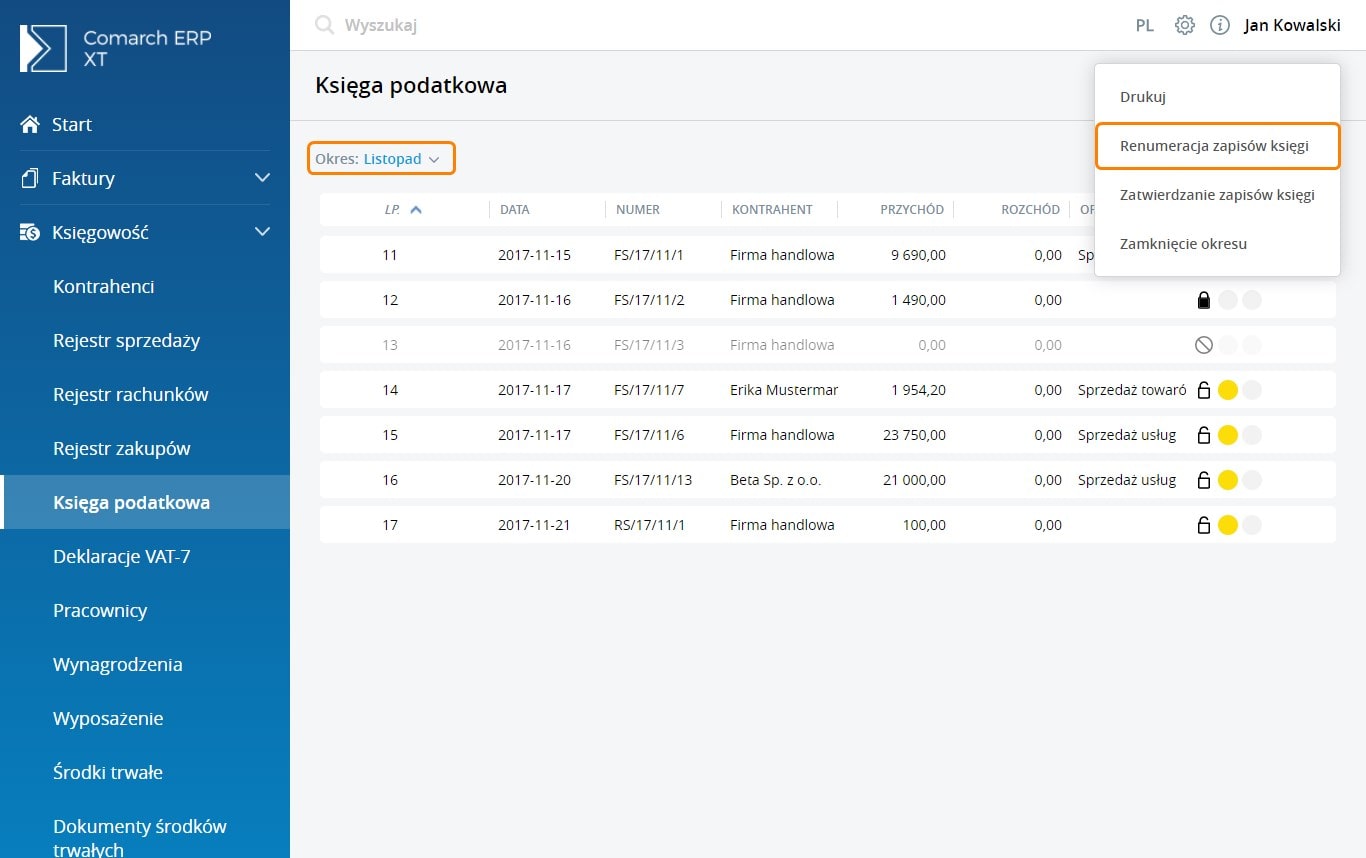This screenshot has width=1366, height=858.
Task: Sort by the ROZCHÓD column header
Action: [x=1030, y=210]
